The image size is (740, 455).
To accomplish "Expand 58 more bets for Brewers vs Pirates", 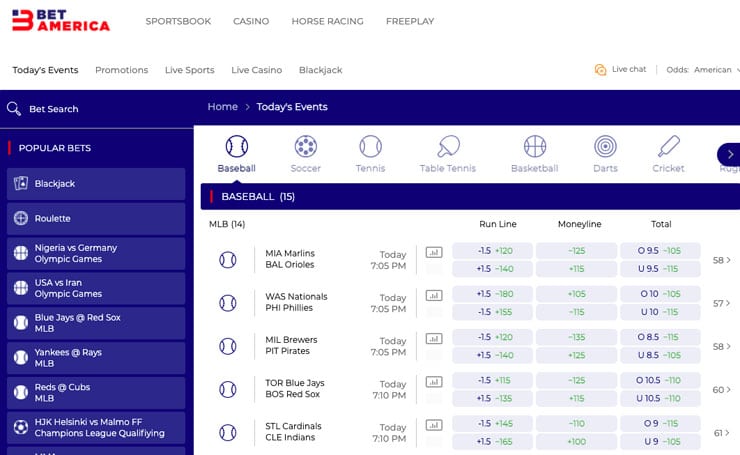I will click(722, 346).
